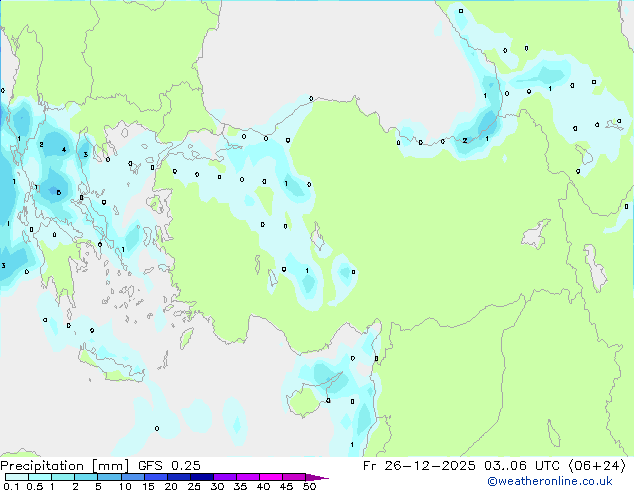Click the 25–30 mm legend color box
Screen dimensions: 634x490
201,477
